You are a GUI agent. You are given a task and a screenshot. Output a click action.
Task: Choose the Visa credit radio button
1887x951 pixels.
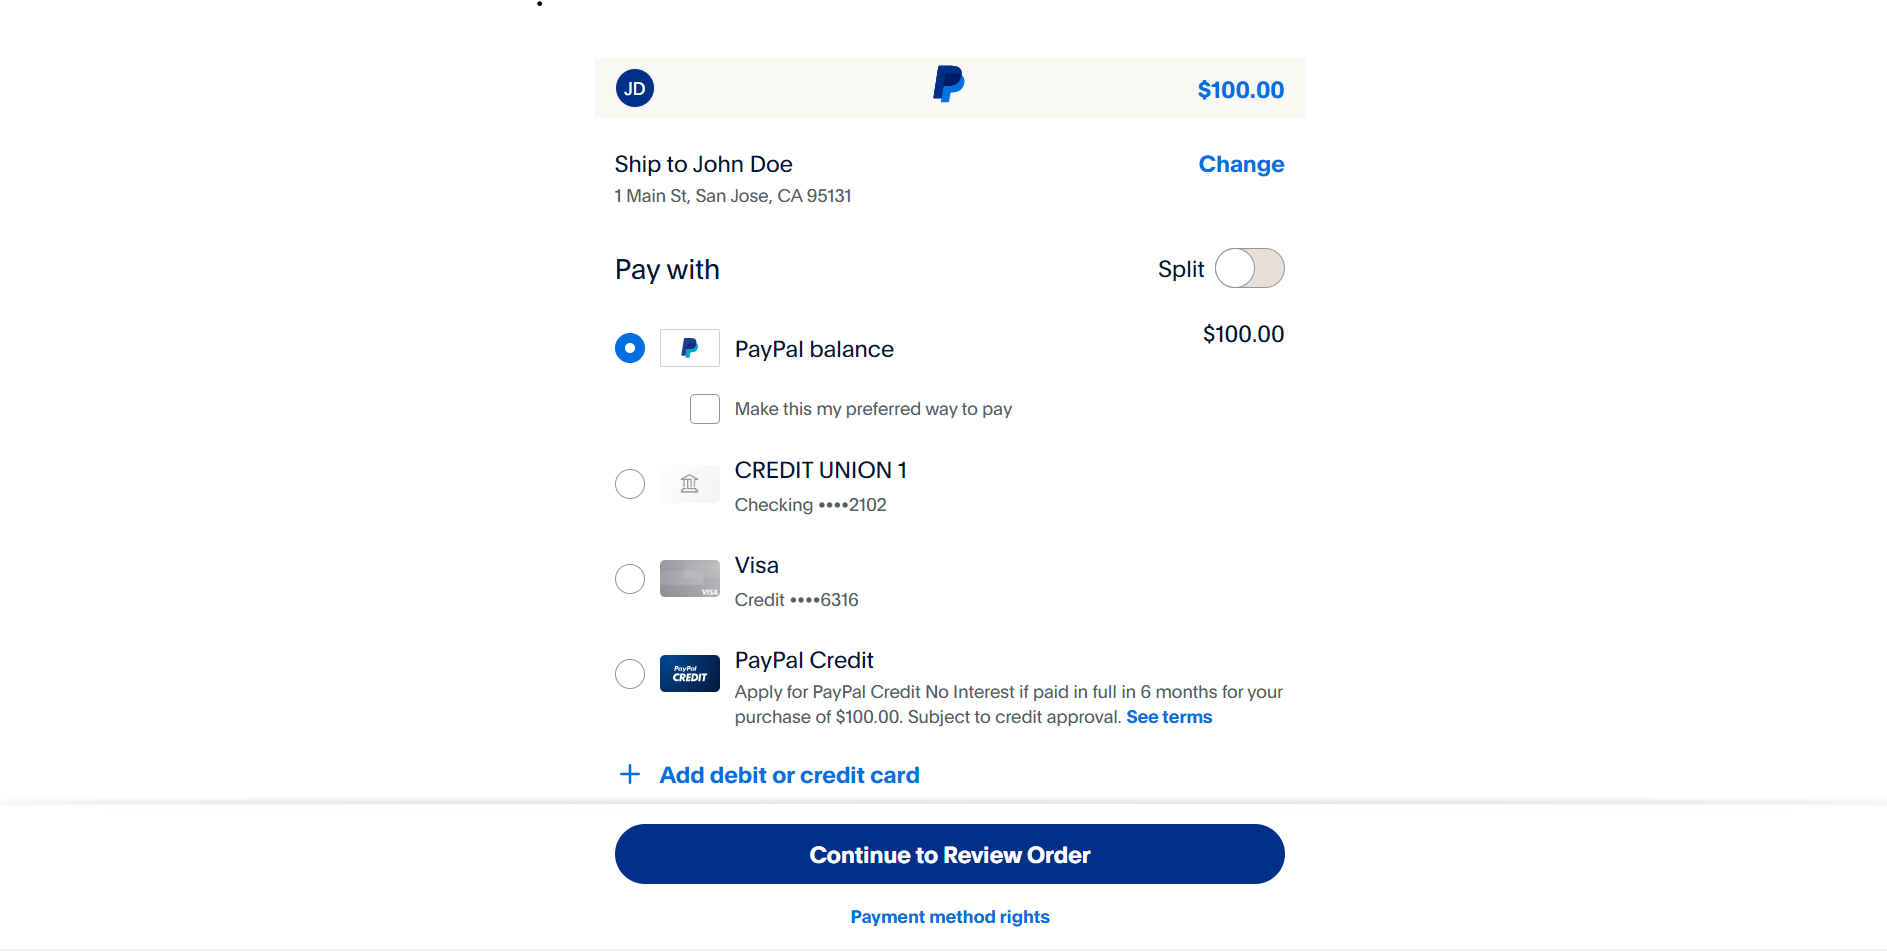(x=630, y=579)
